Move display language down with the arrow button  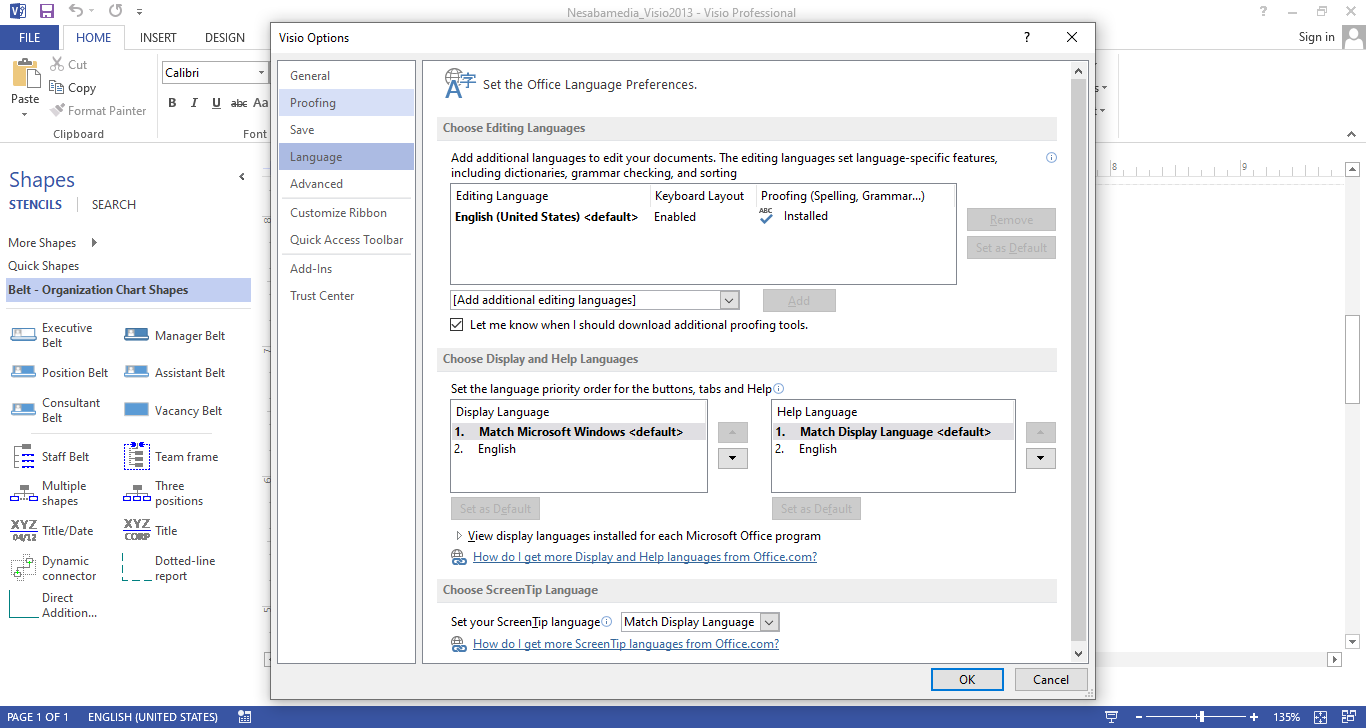click(733, 458)
